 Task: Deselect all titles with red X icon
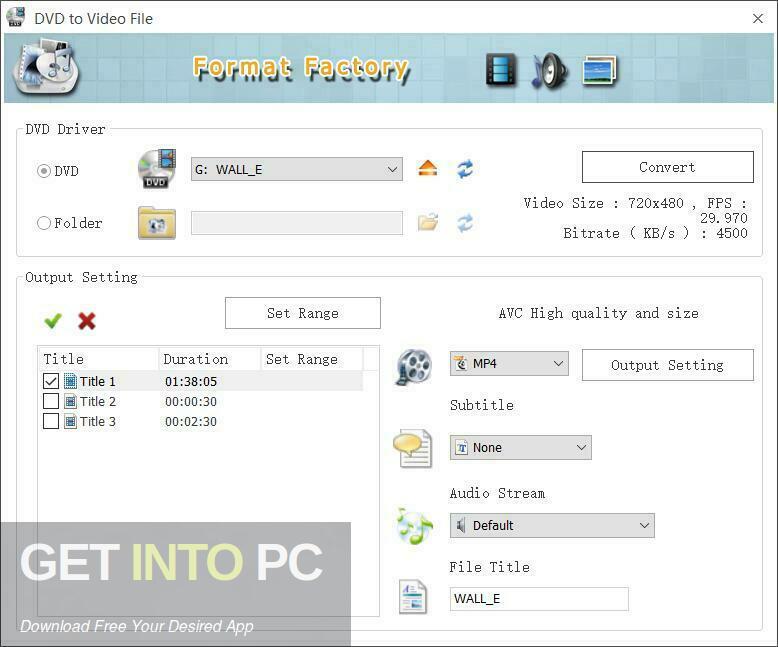87,321
